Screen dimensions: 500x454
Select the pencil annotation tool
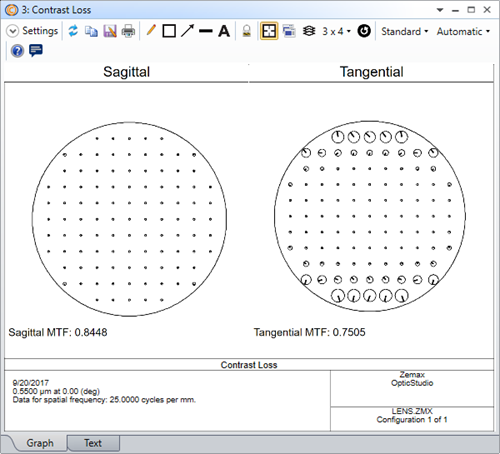[151, 30]
